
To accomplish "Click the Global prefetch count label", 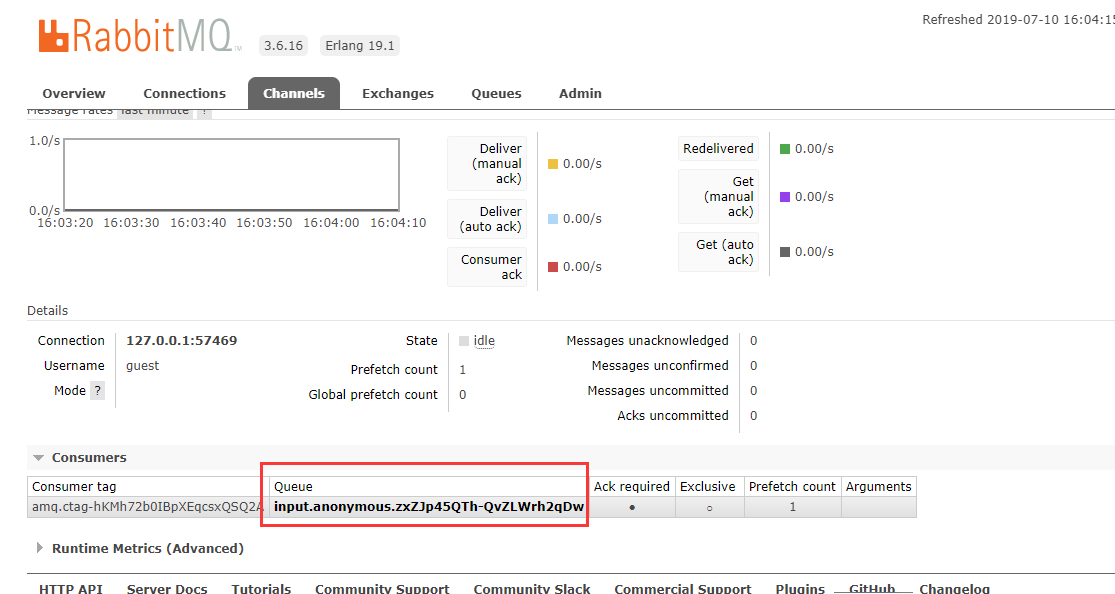I will pyautogui.click(x=373, y=395).
